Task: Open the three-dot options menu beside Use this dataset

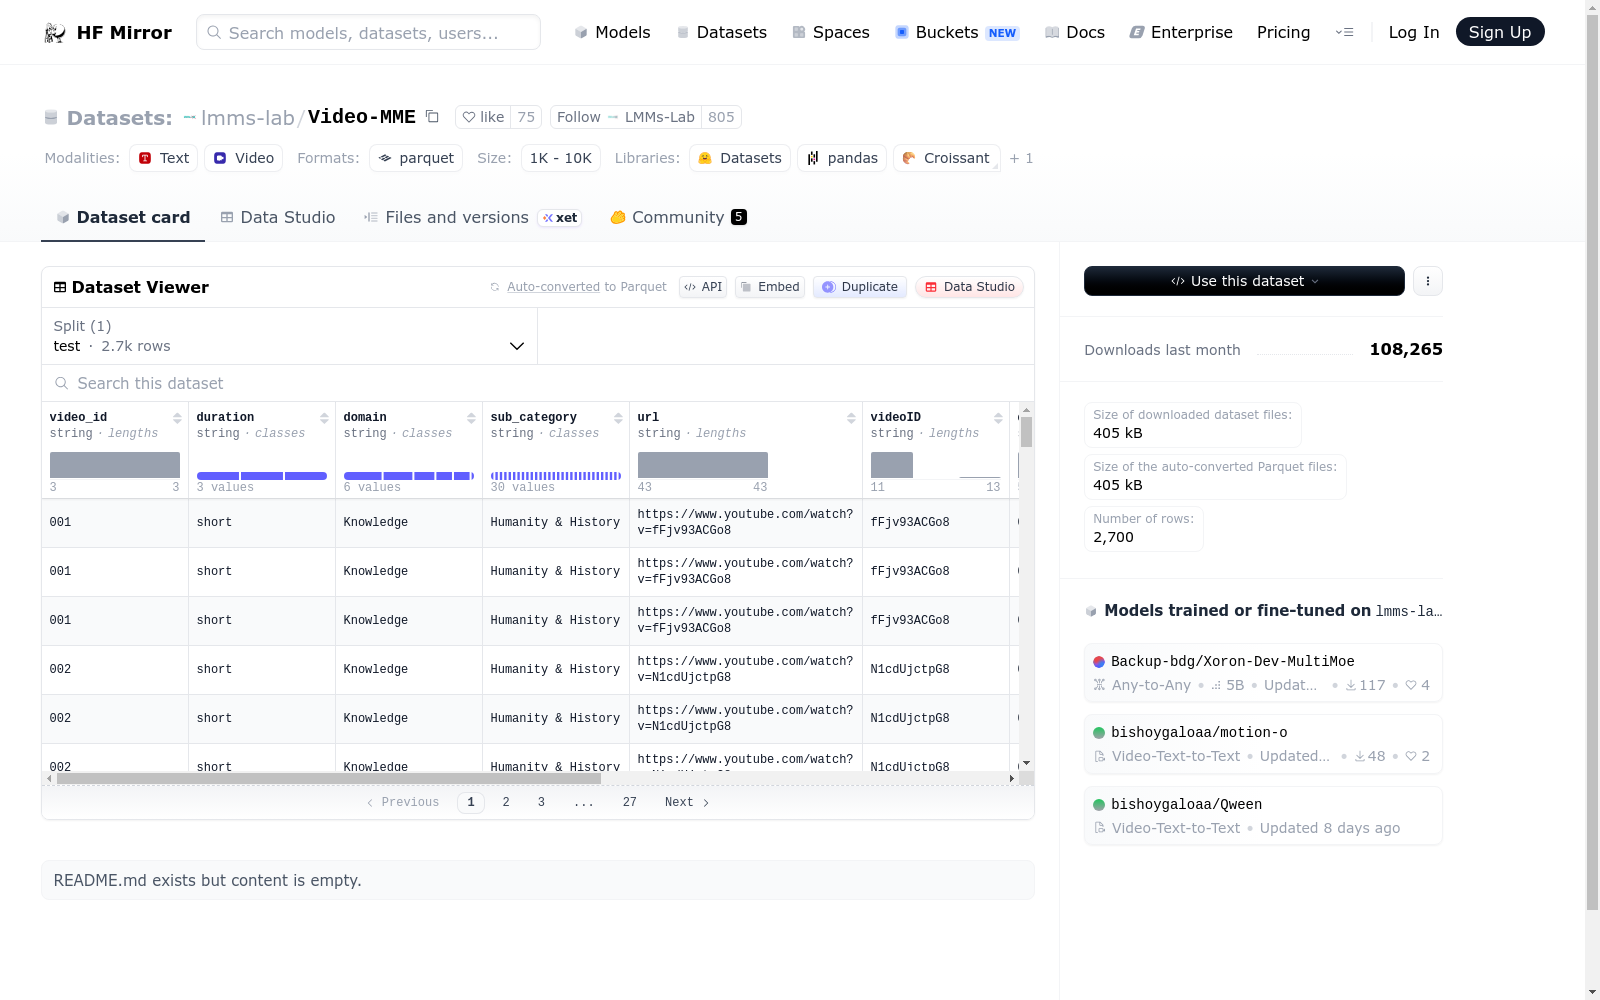Action: tap(1428, 281)
